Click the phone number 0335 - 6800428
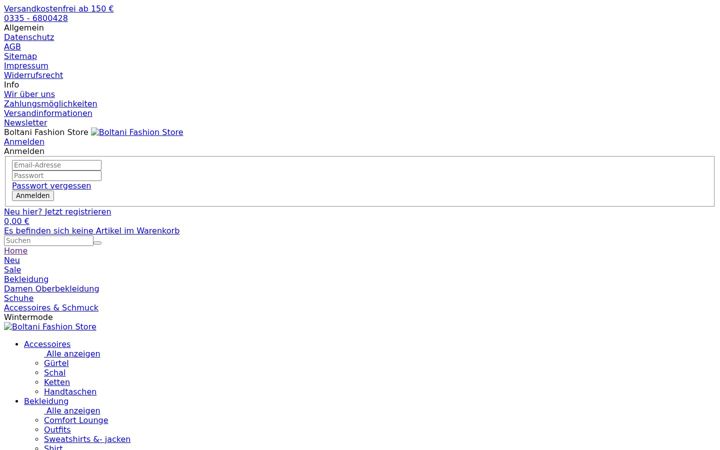The height and width of the screenshot is (450, 720). (x=36, y=18)
